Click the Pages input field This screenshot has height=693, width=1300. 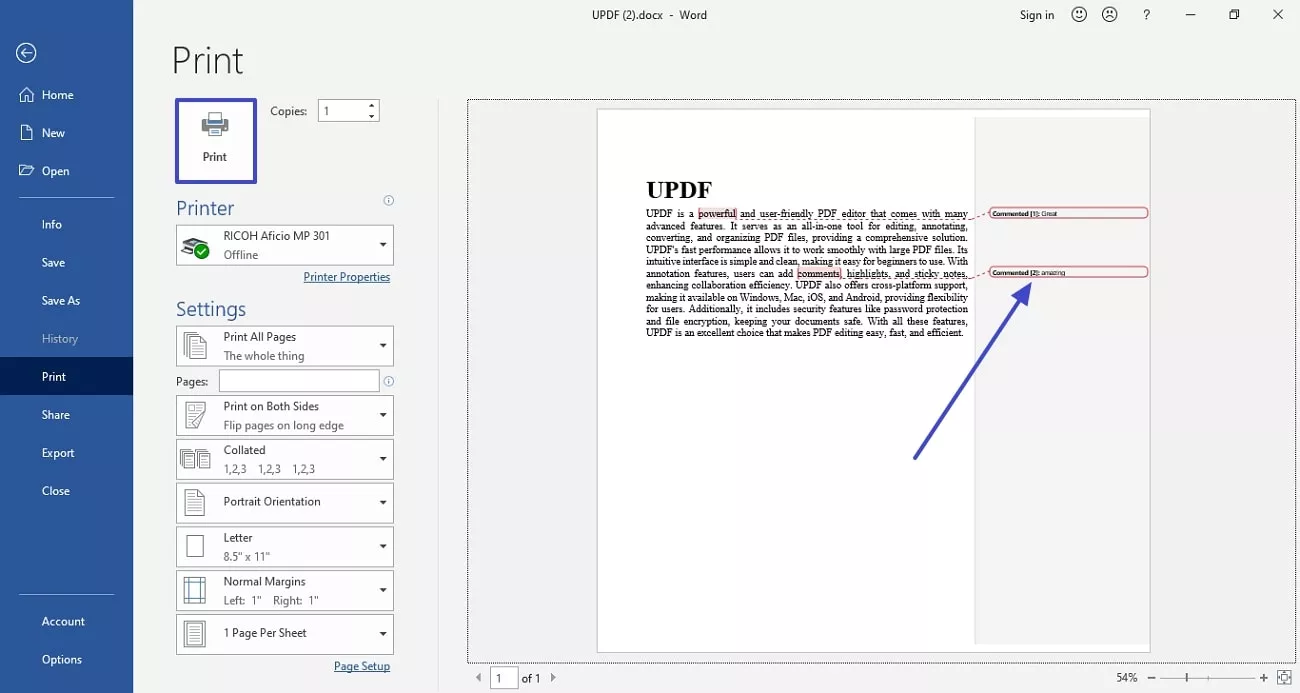(299, 380)
